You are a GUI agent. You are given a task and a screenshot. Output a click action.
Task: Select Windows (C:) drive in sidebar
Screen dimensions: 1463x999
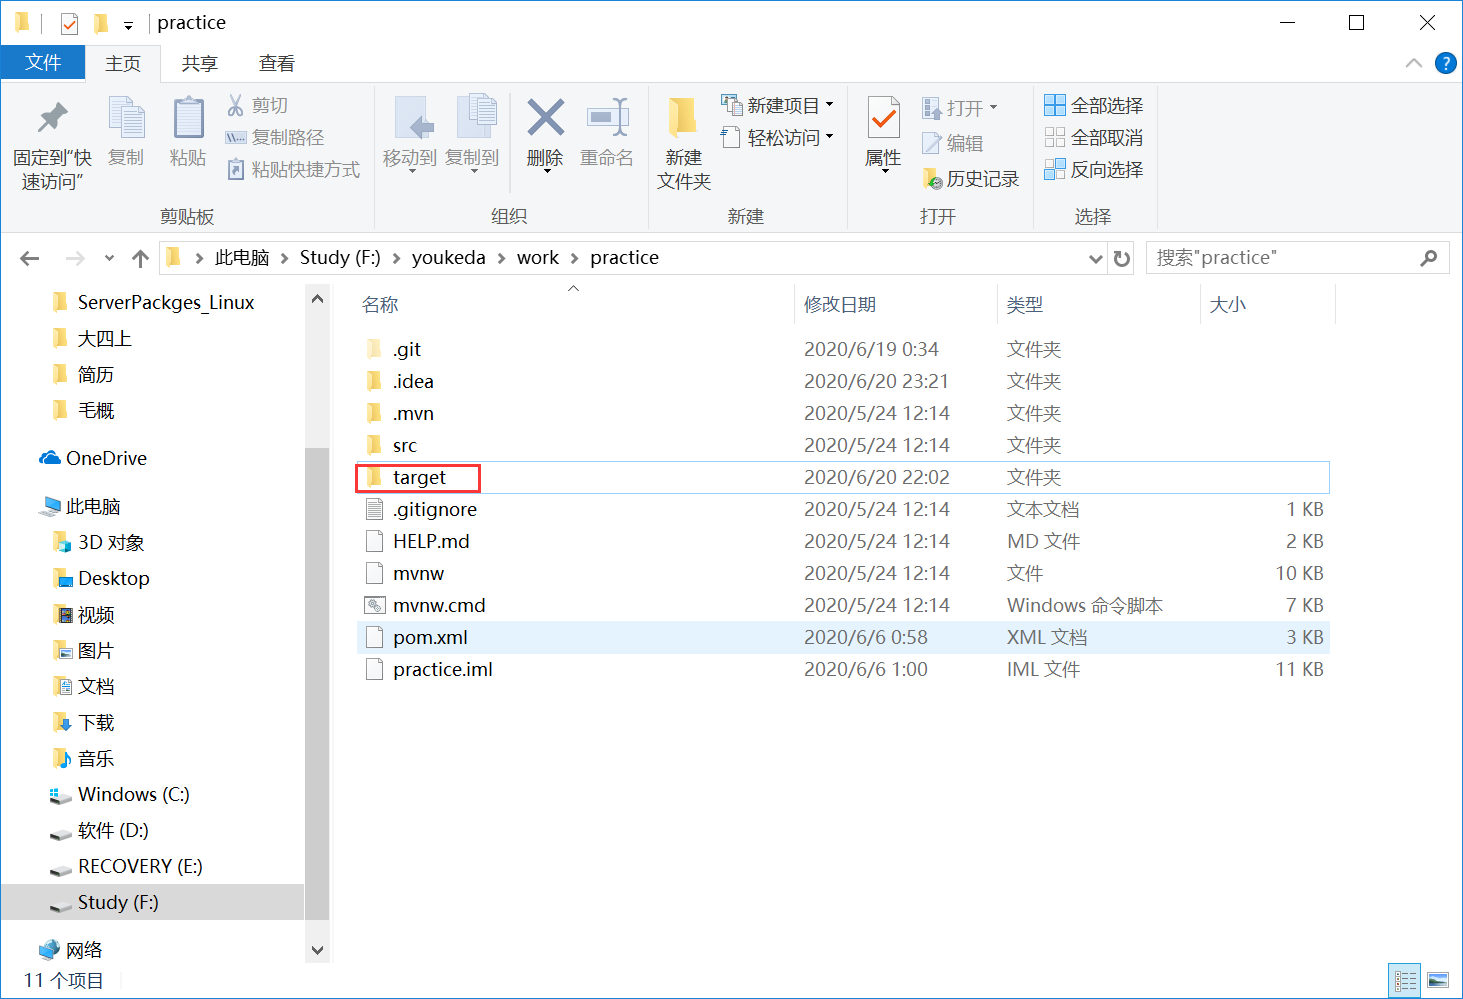point(120,794)
